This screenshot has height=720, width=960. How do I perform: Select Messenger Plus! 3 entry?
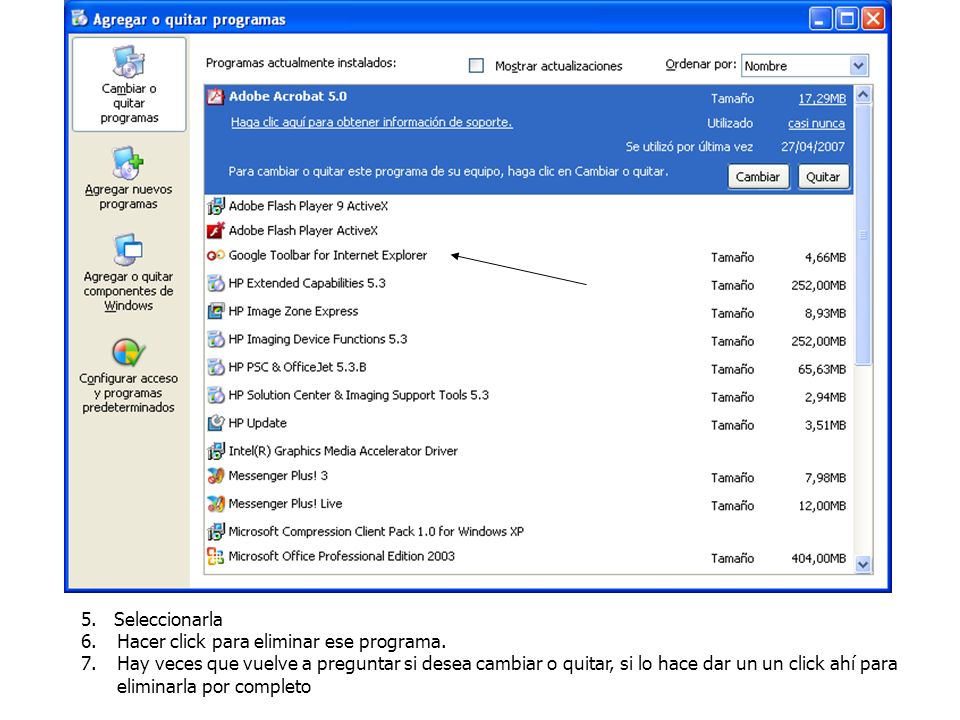click(x=529, y=476)
